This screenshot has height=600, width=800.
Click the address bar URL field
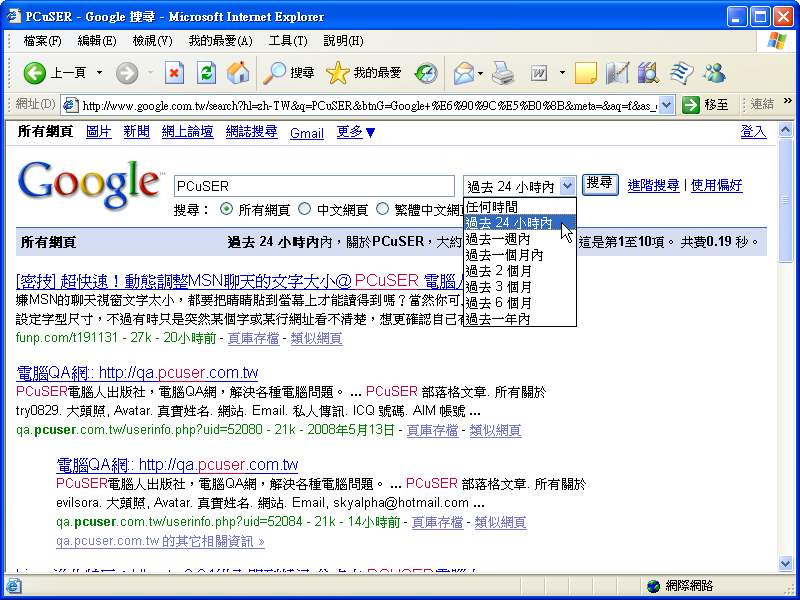(369, 106)
